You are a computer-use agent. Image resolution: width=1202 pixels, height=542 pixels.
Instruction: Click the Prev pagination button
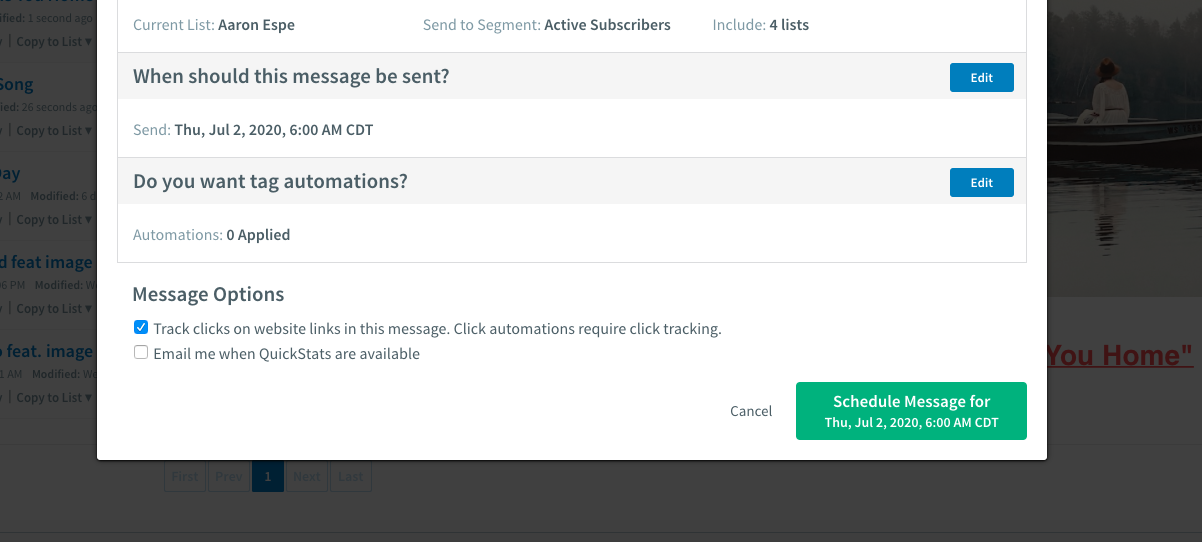click(229, 476)
